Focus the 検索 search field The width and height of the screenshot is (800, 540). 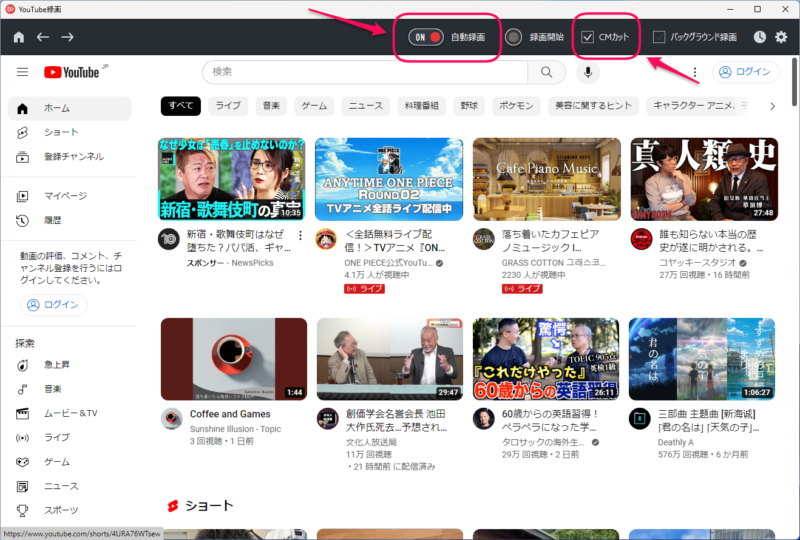(365, 72)
